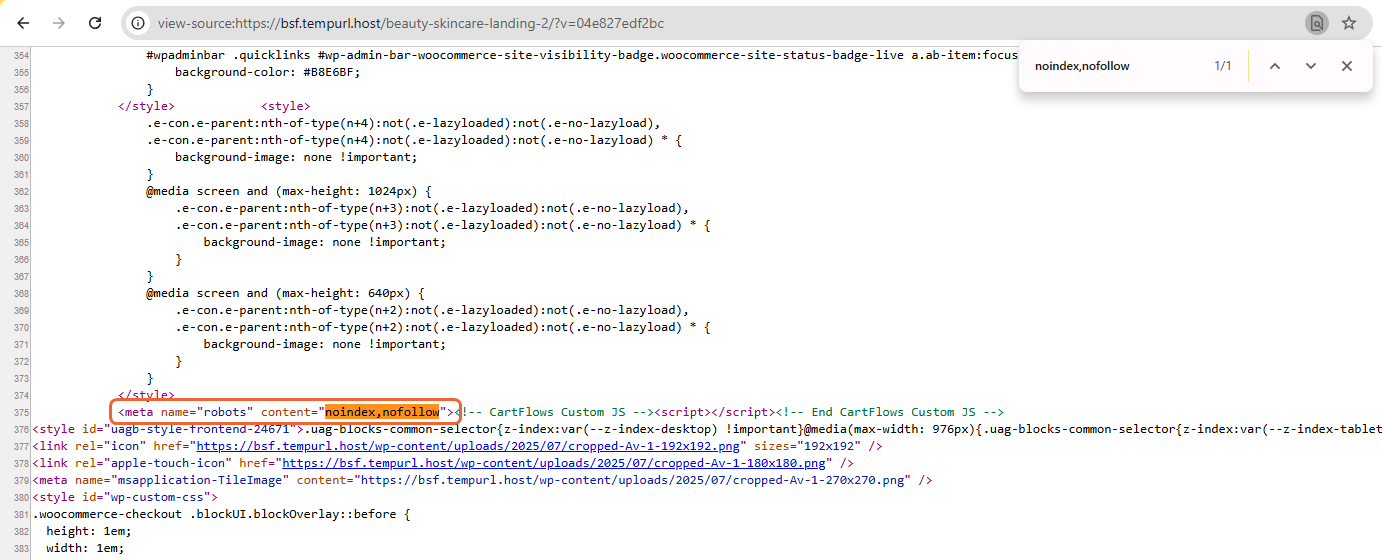Click the "height: 1em;" line

coord(89,531)
